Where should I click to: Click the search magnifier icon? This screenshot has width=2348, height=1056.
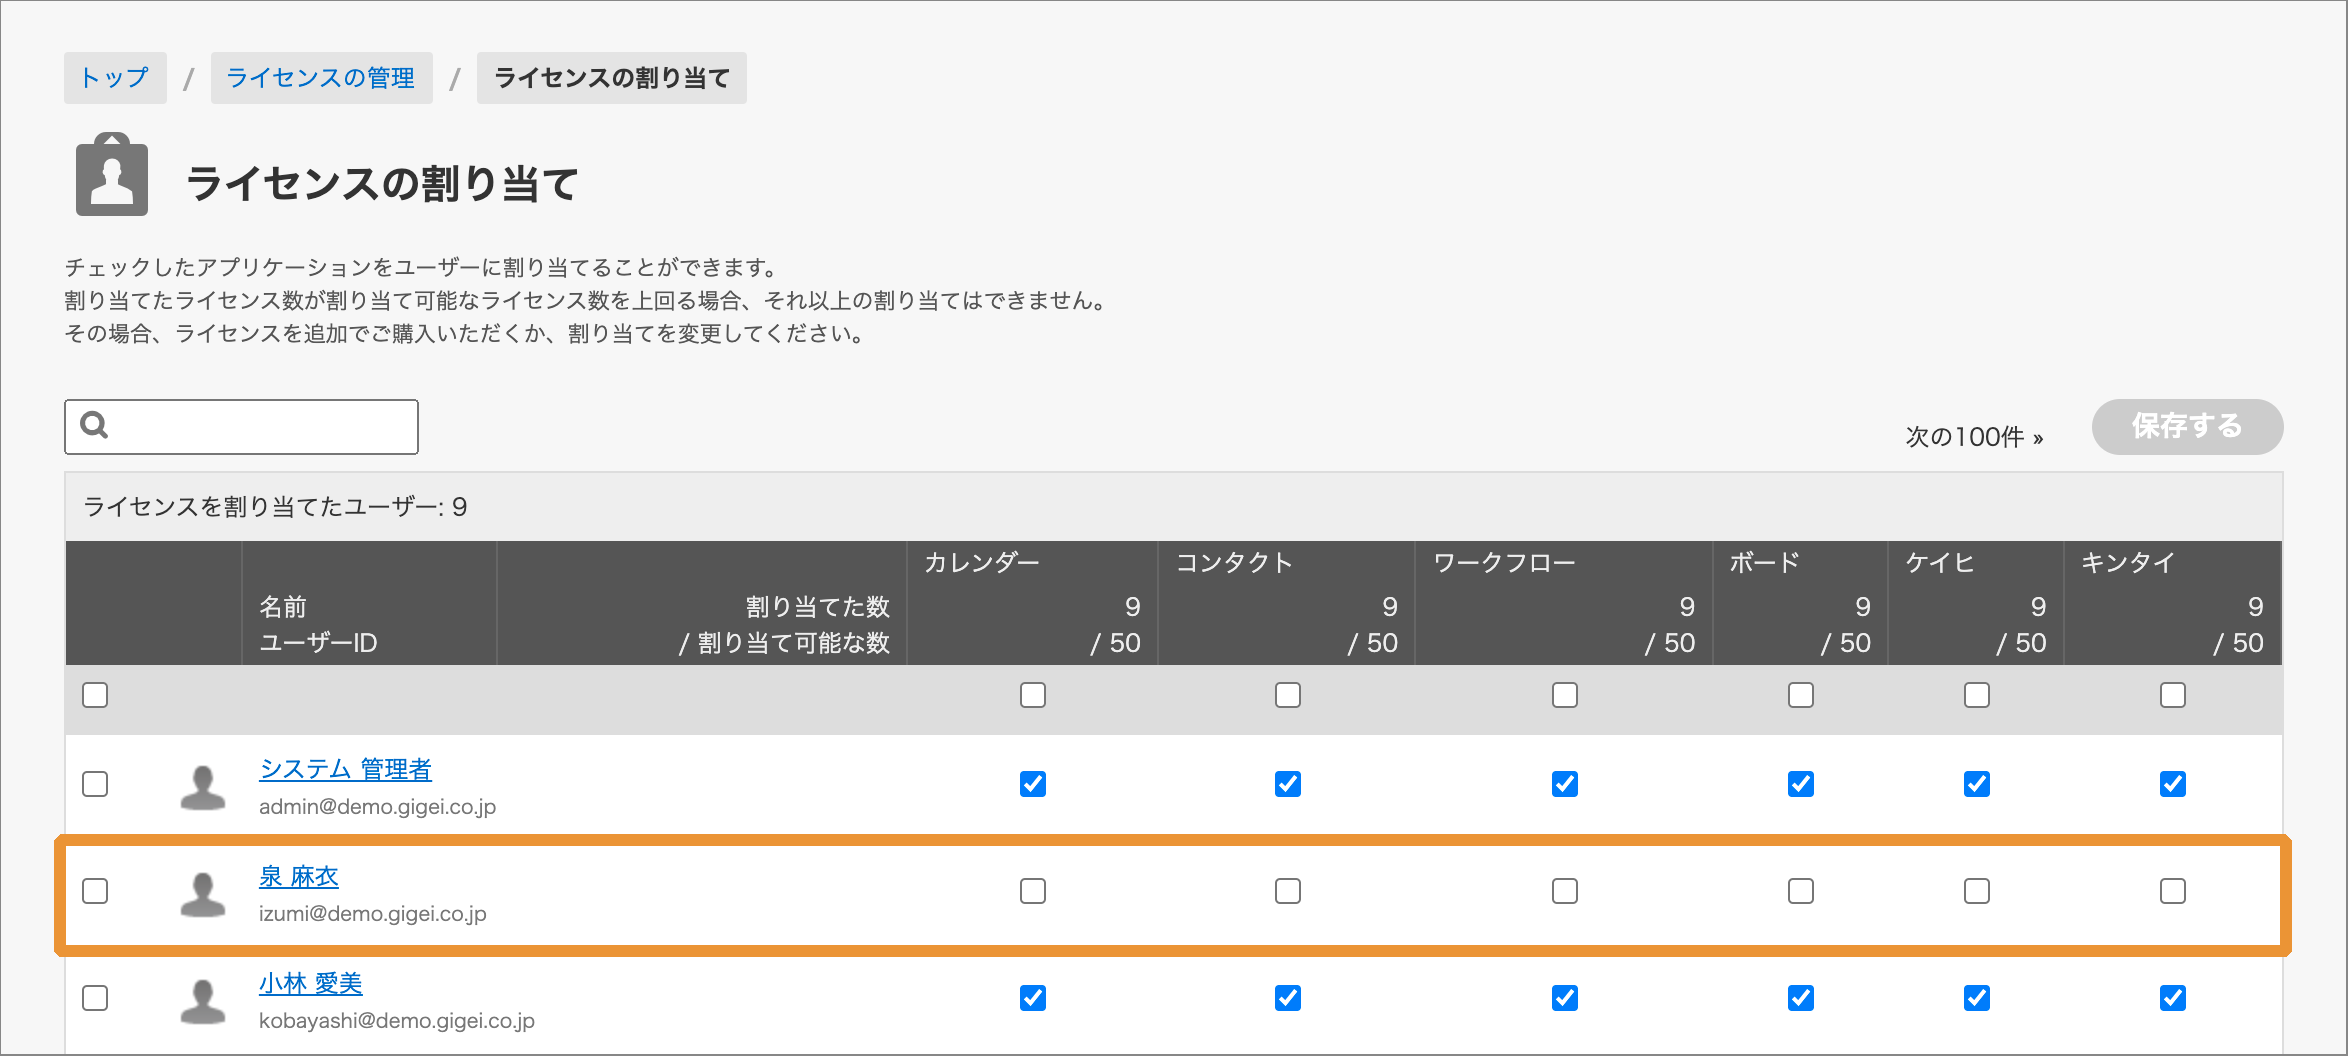pos(94,426)
